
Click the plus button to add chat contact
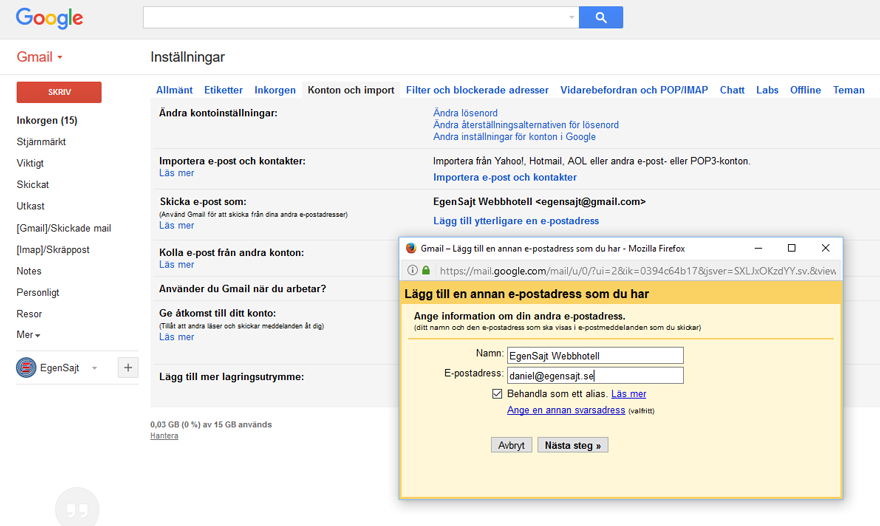(128, 368)
